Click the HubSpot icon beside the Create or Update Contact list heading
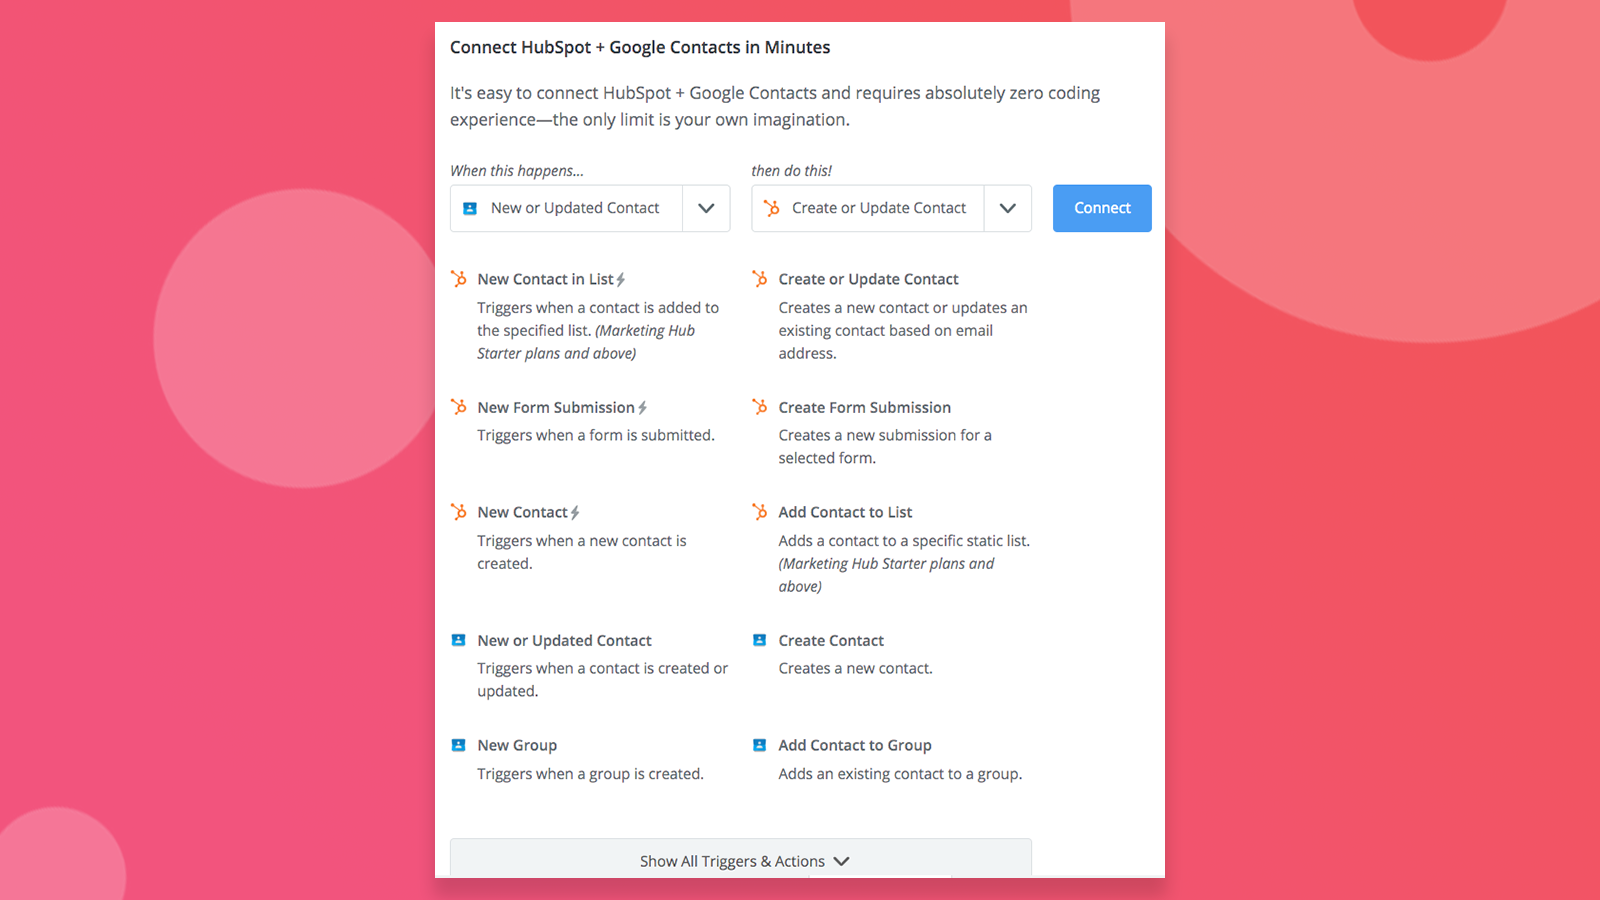Screen dimensions: 1600x900 [760, 279]
